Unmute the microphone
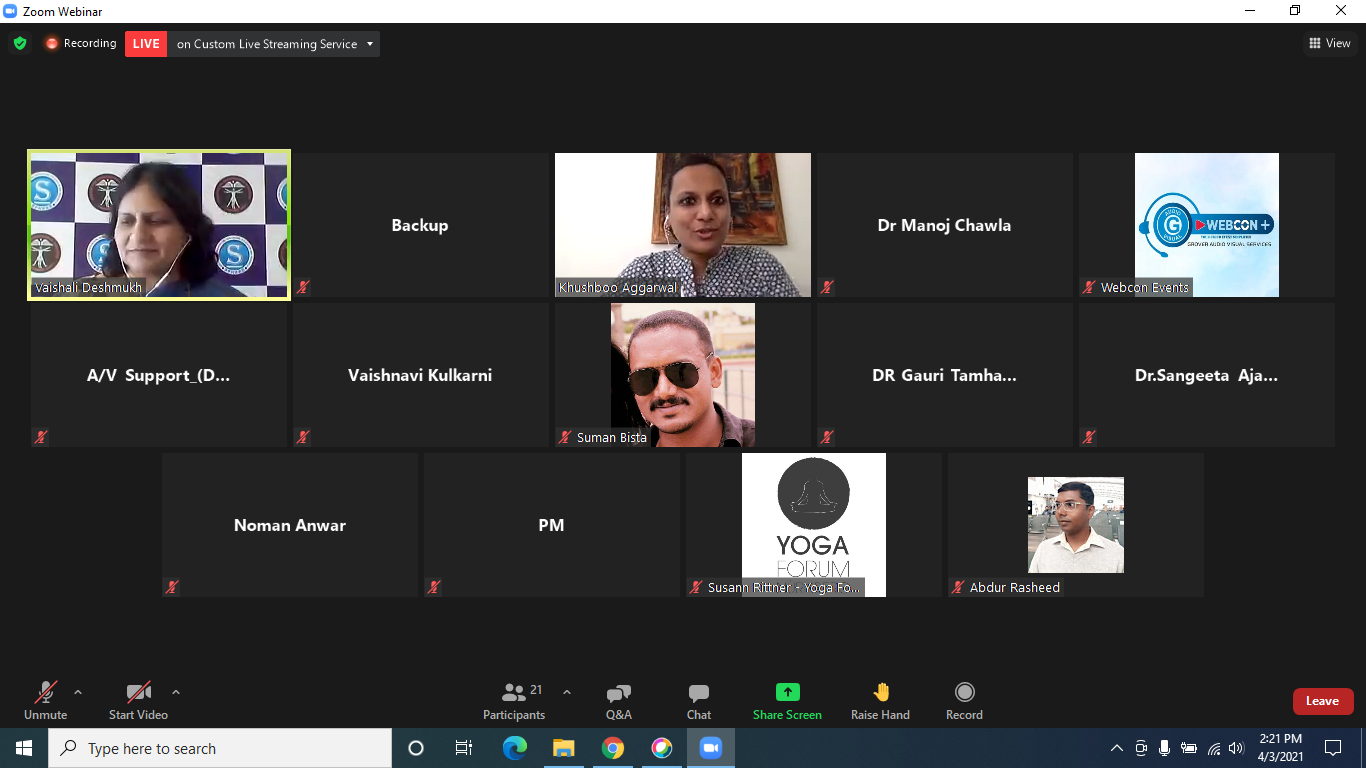Screen dimensions: 1366x768 click(46, 700)
